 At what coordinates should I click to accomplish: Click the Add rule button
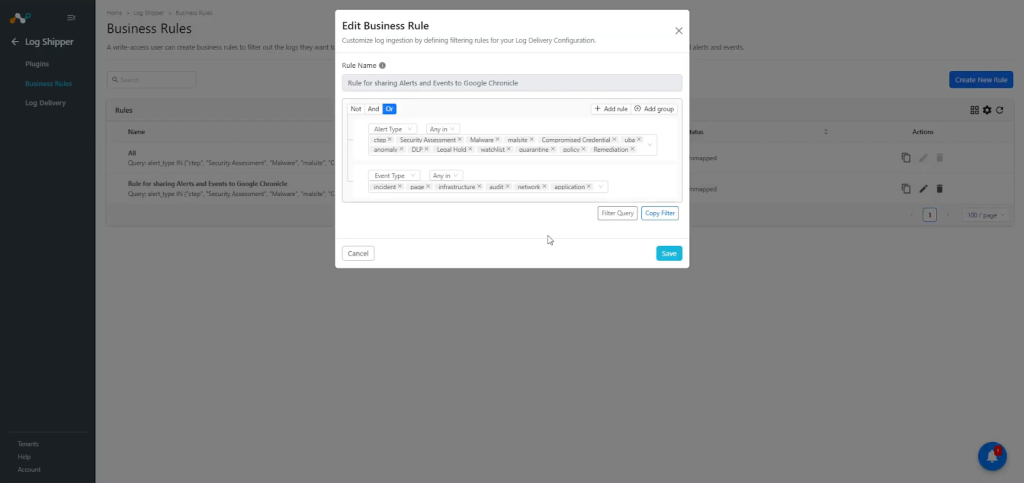click(611, 109)
